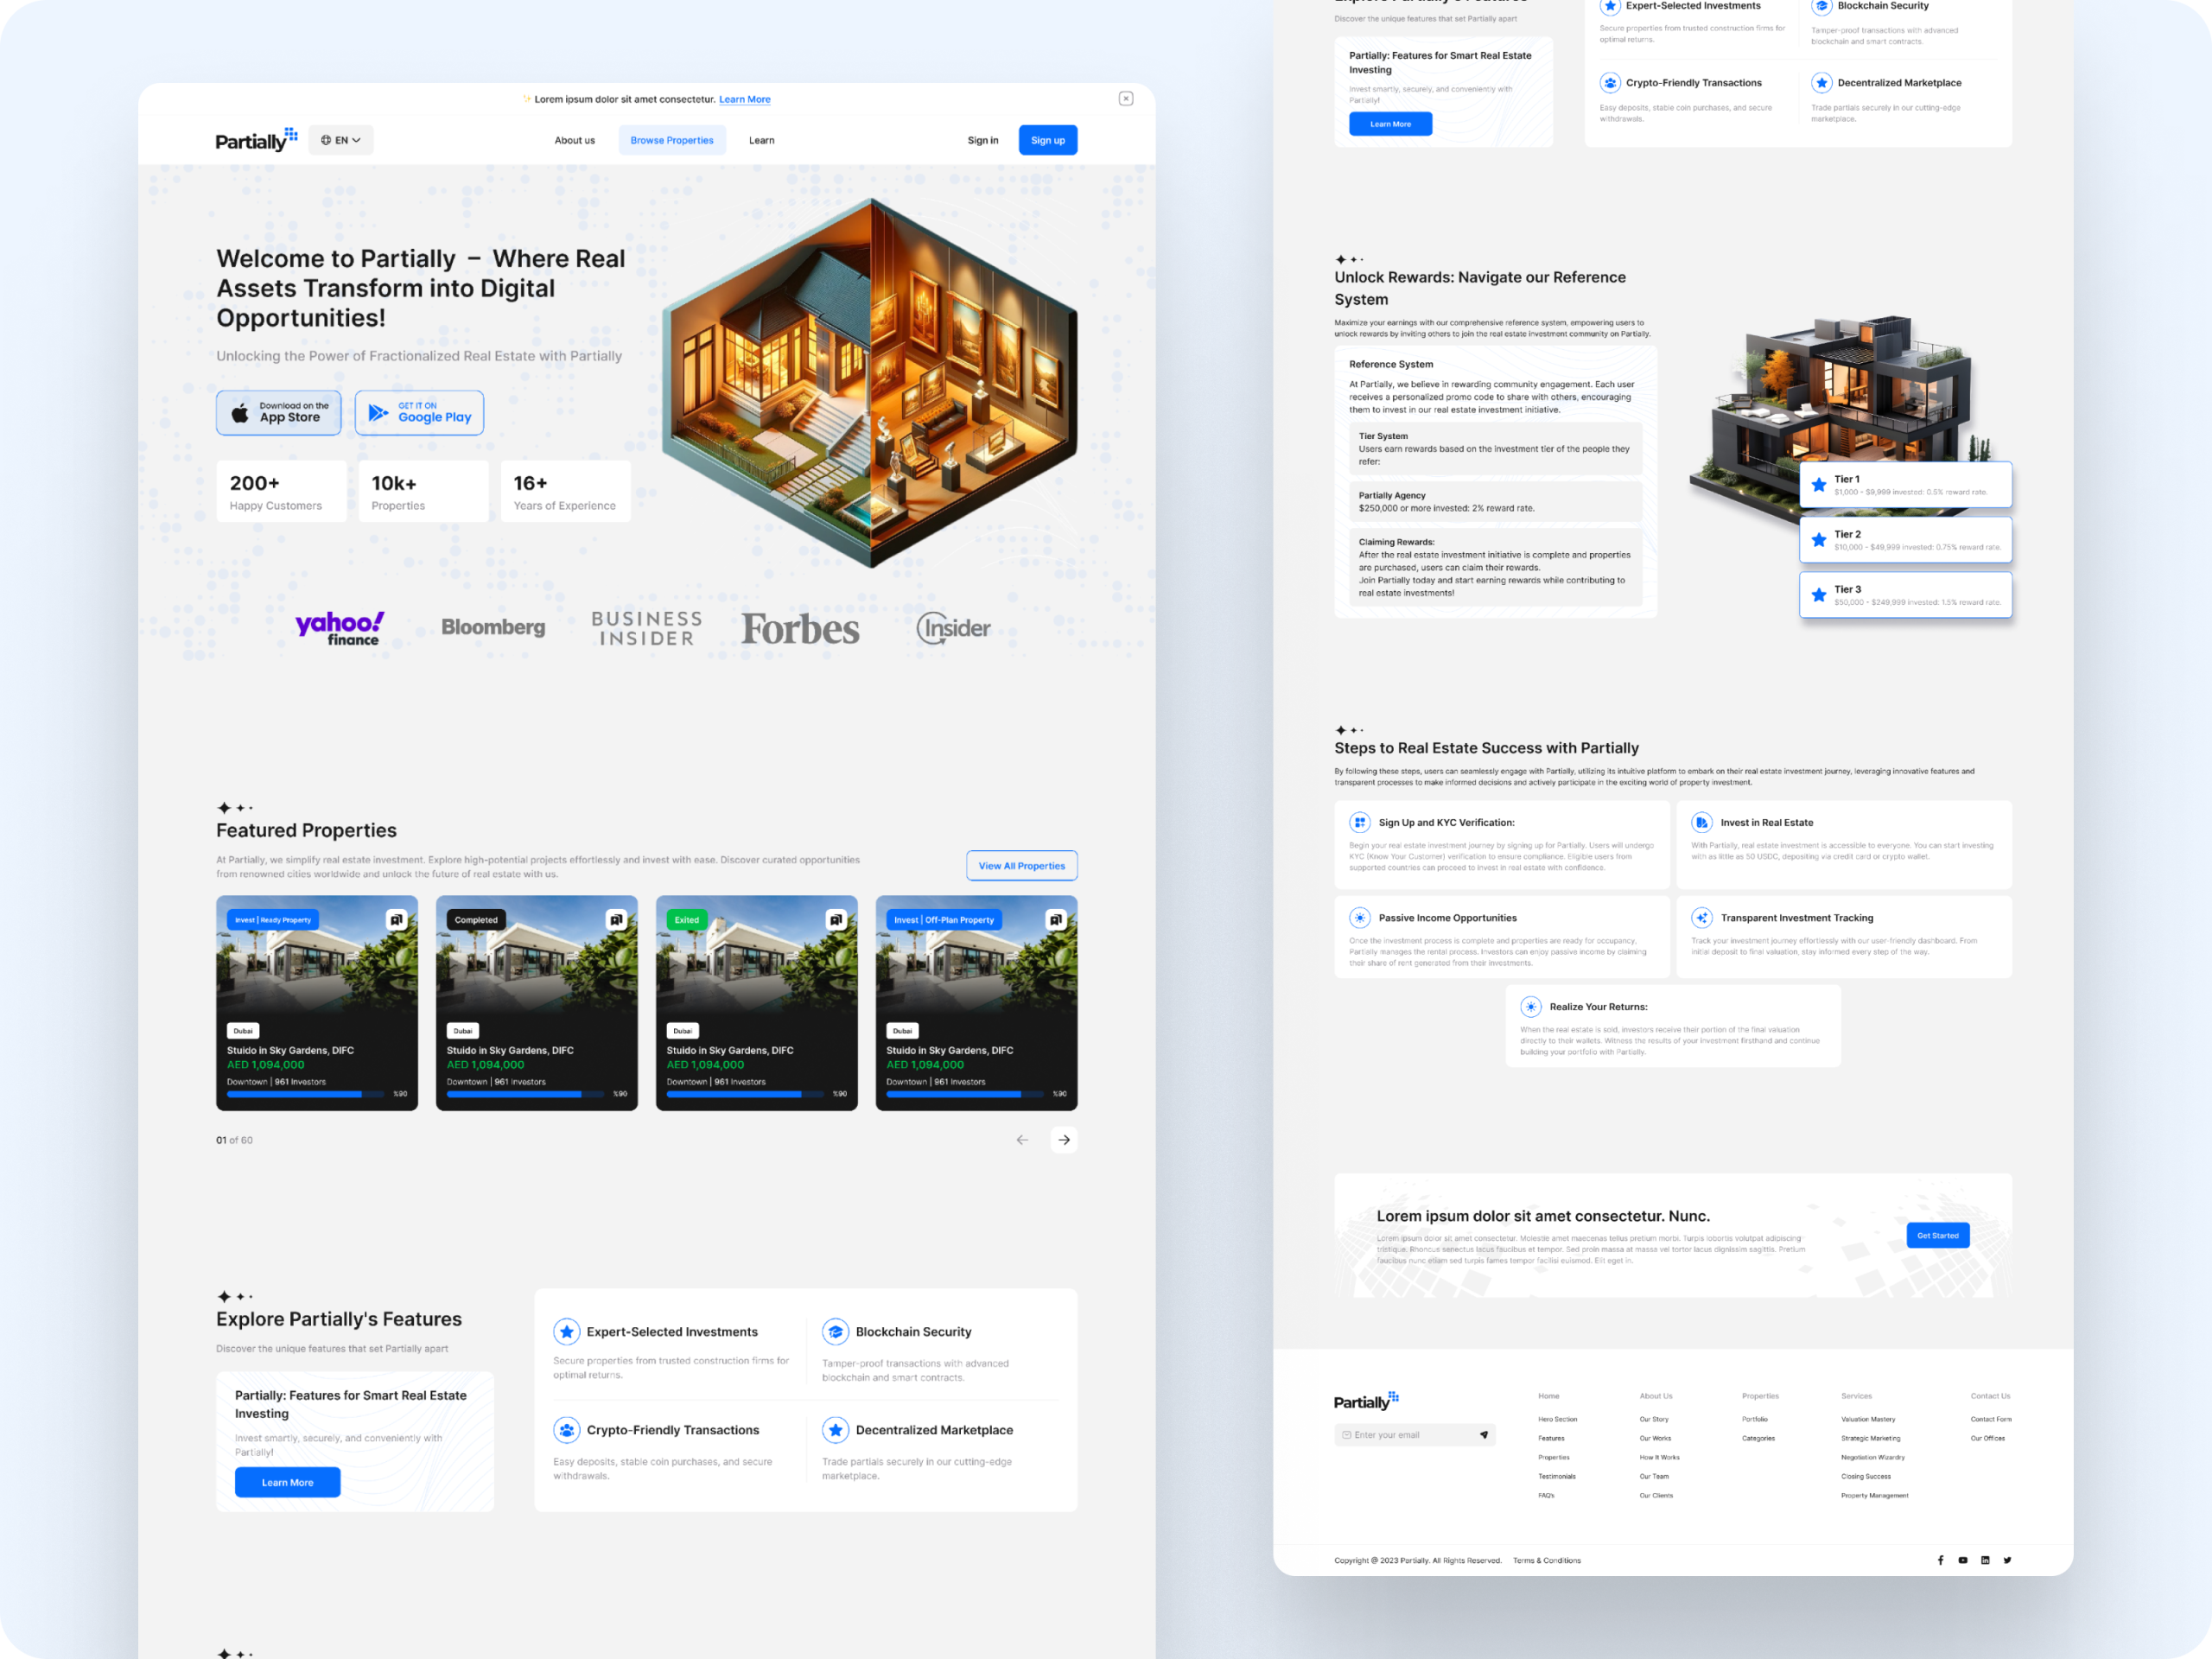Open the EN language dropdown

click(x=341, y=140)
